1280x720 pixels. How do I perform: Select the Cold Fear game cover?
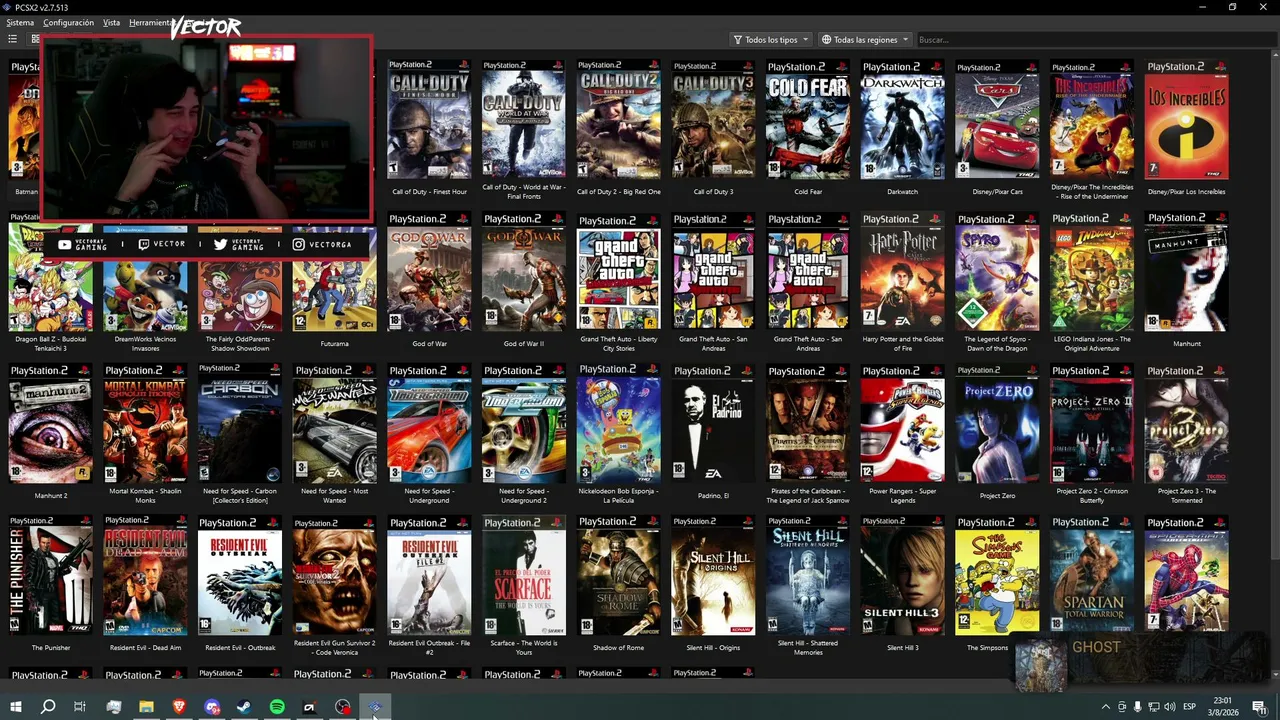click(x=808, y=120)
